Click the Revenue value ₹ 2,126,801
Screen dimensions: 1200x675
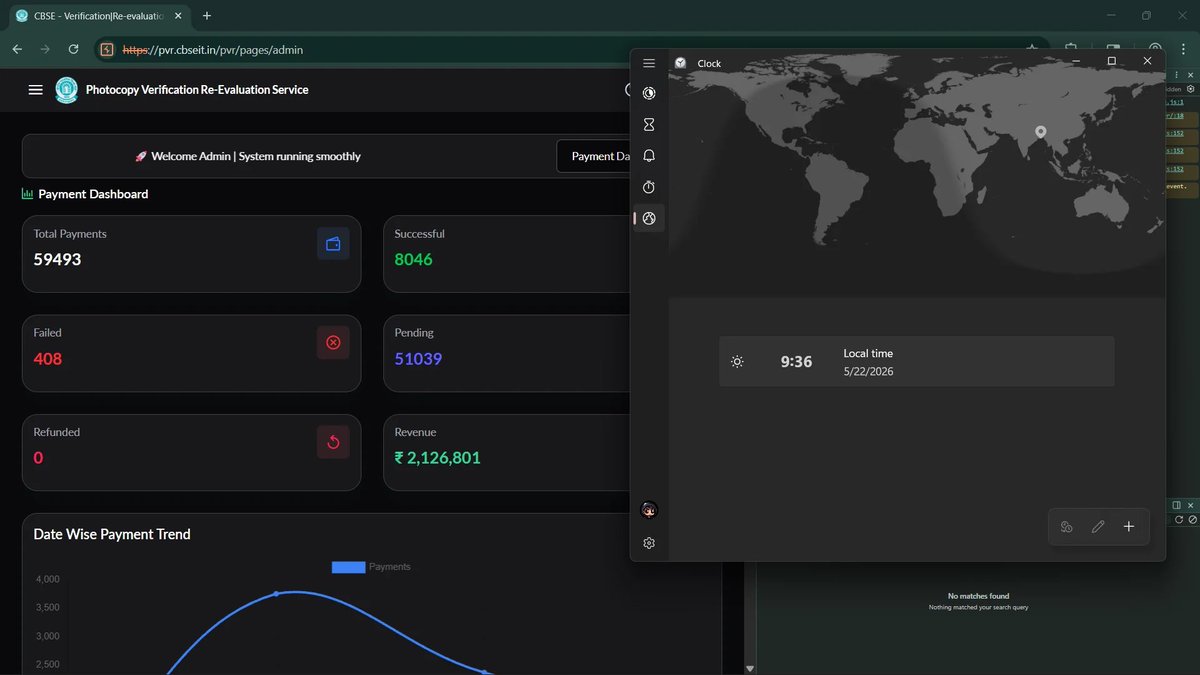(437, 457)
